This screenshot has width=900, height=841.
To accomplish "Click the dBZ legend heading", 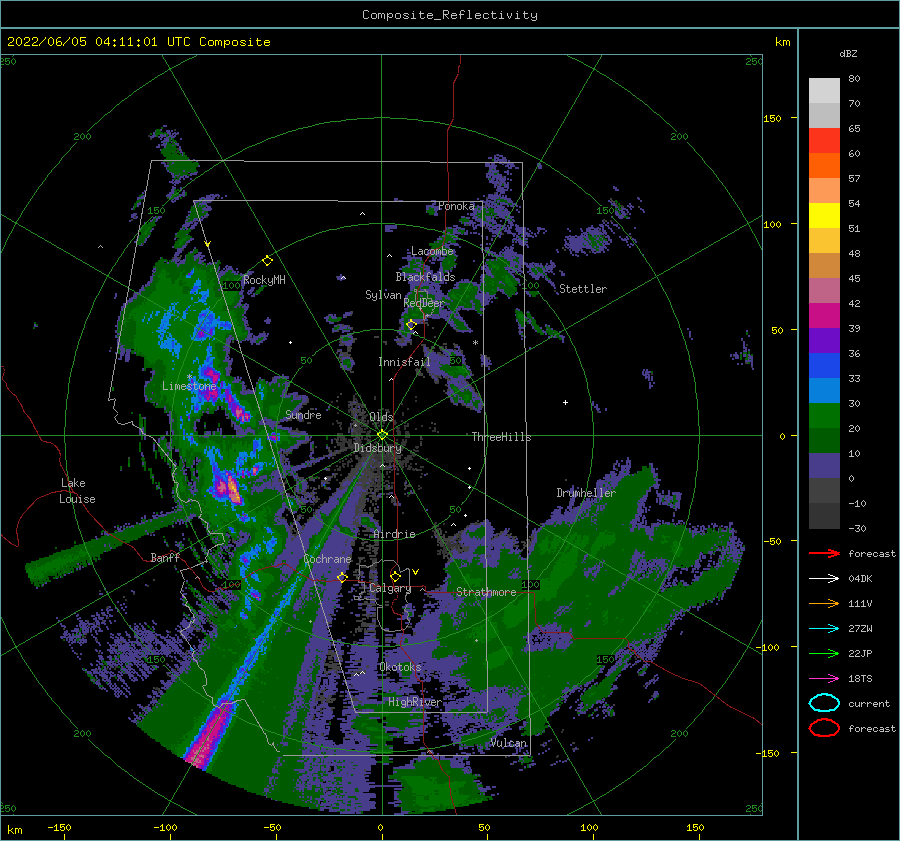I will (x=848, y=53).
